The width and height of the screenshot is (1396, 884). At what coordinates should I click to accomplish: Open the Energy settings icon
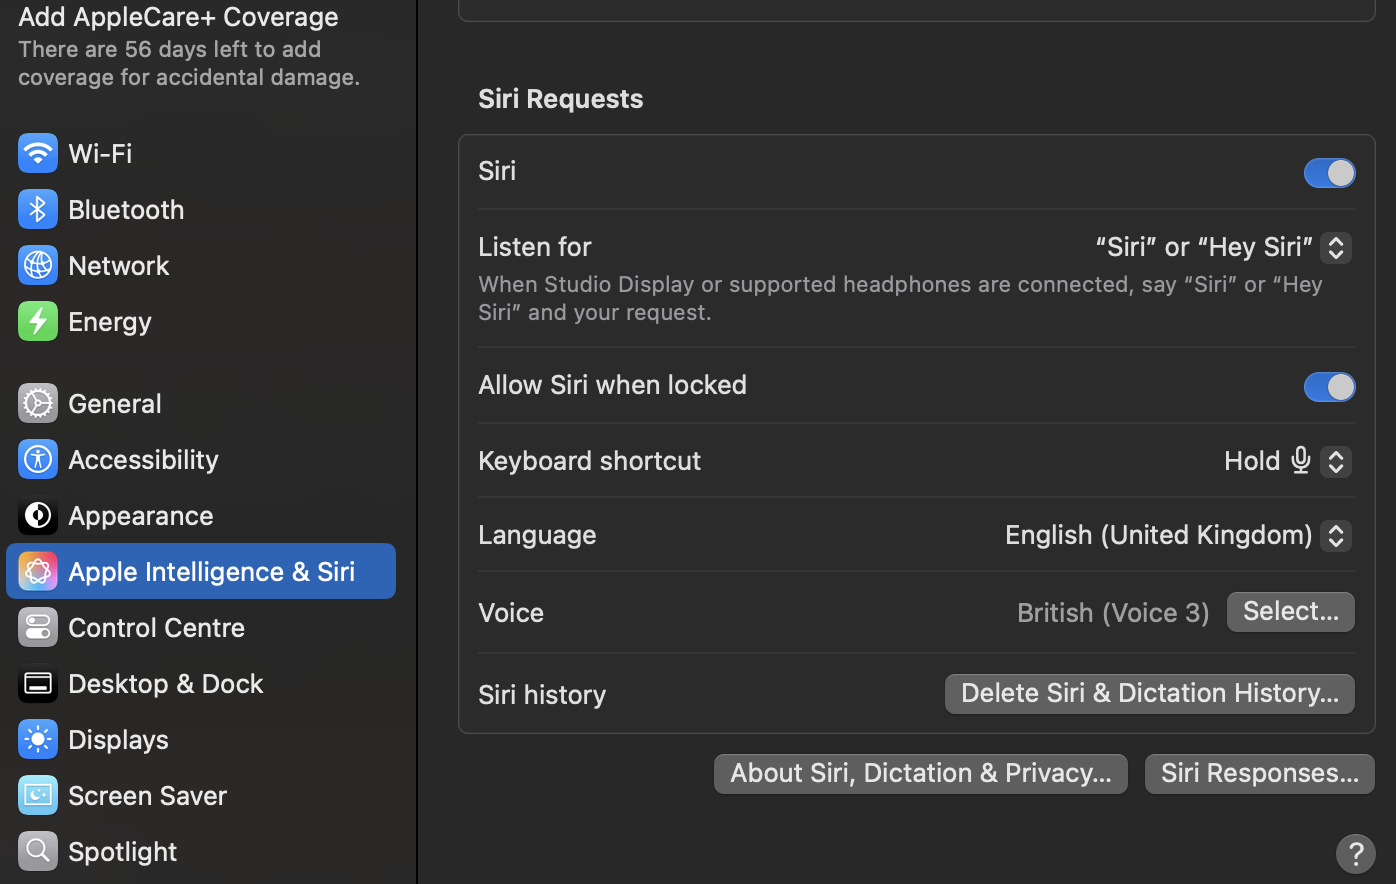coord(38,321)
